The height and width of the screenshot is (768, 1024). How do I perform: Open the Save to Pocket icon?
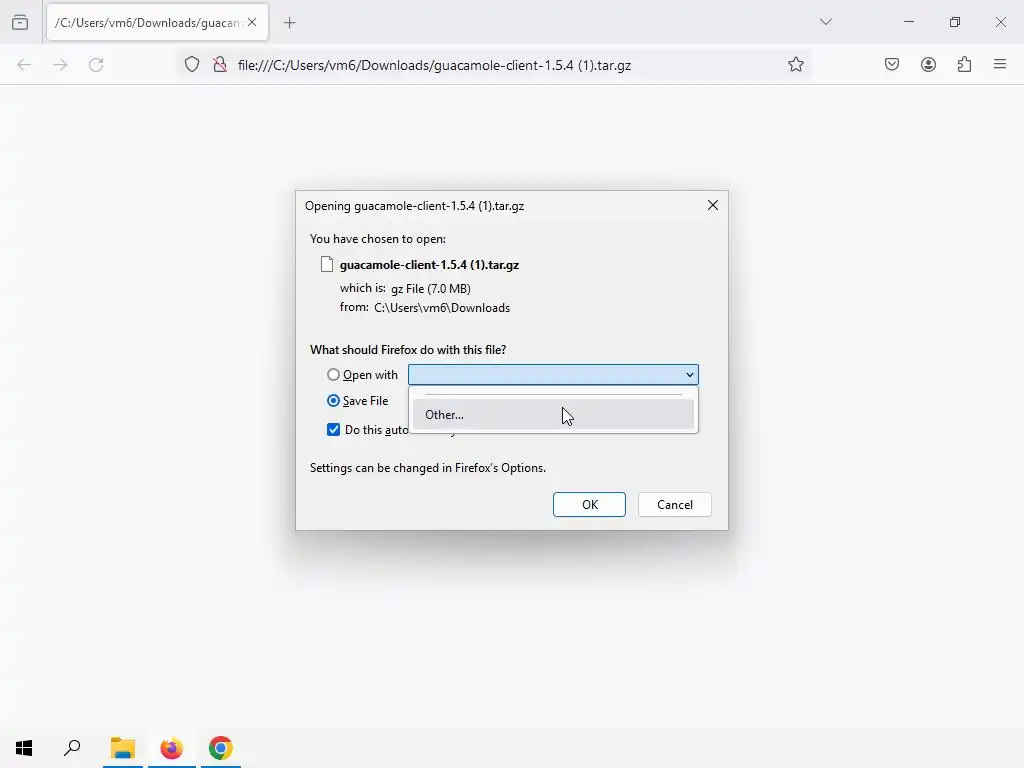(891, 65)
